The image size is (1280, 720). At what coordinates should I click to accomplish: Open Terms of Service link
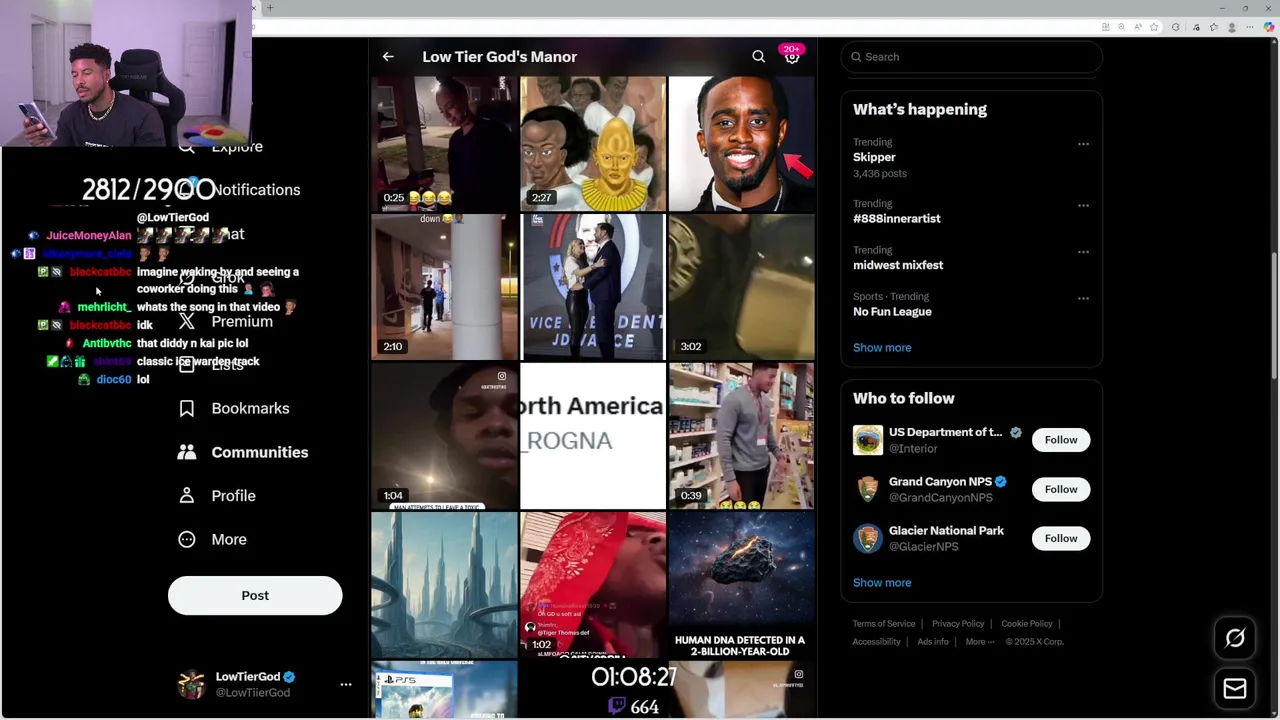tap(884, 624)
